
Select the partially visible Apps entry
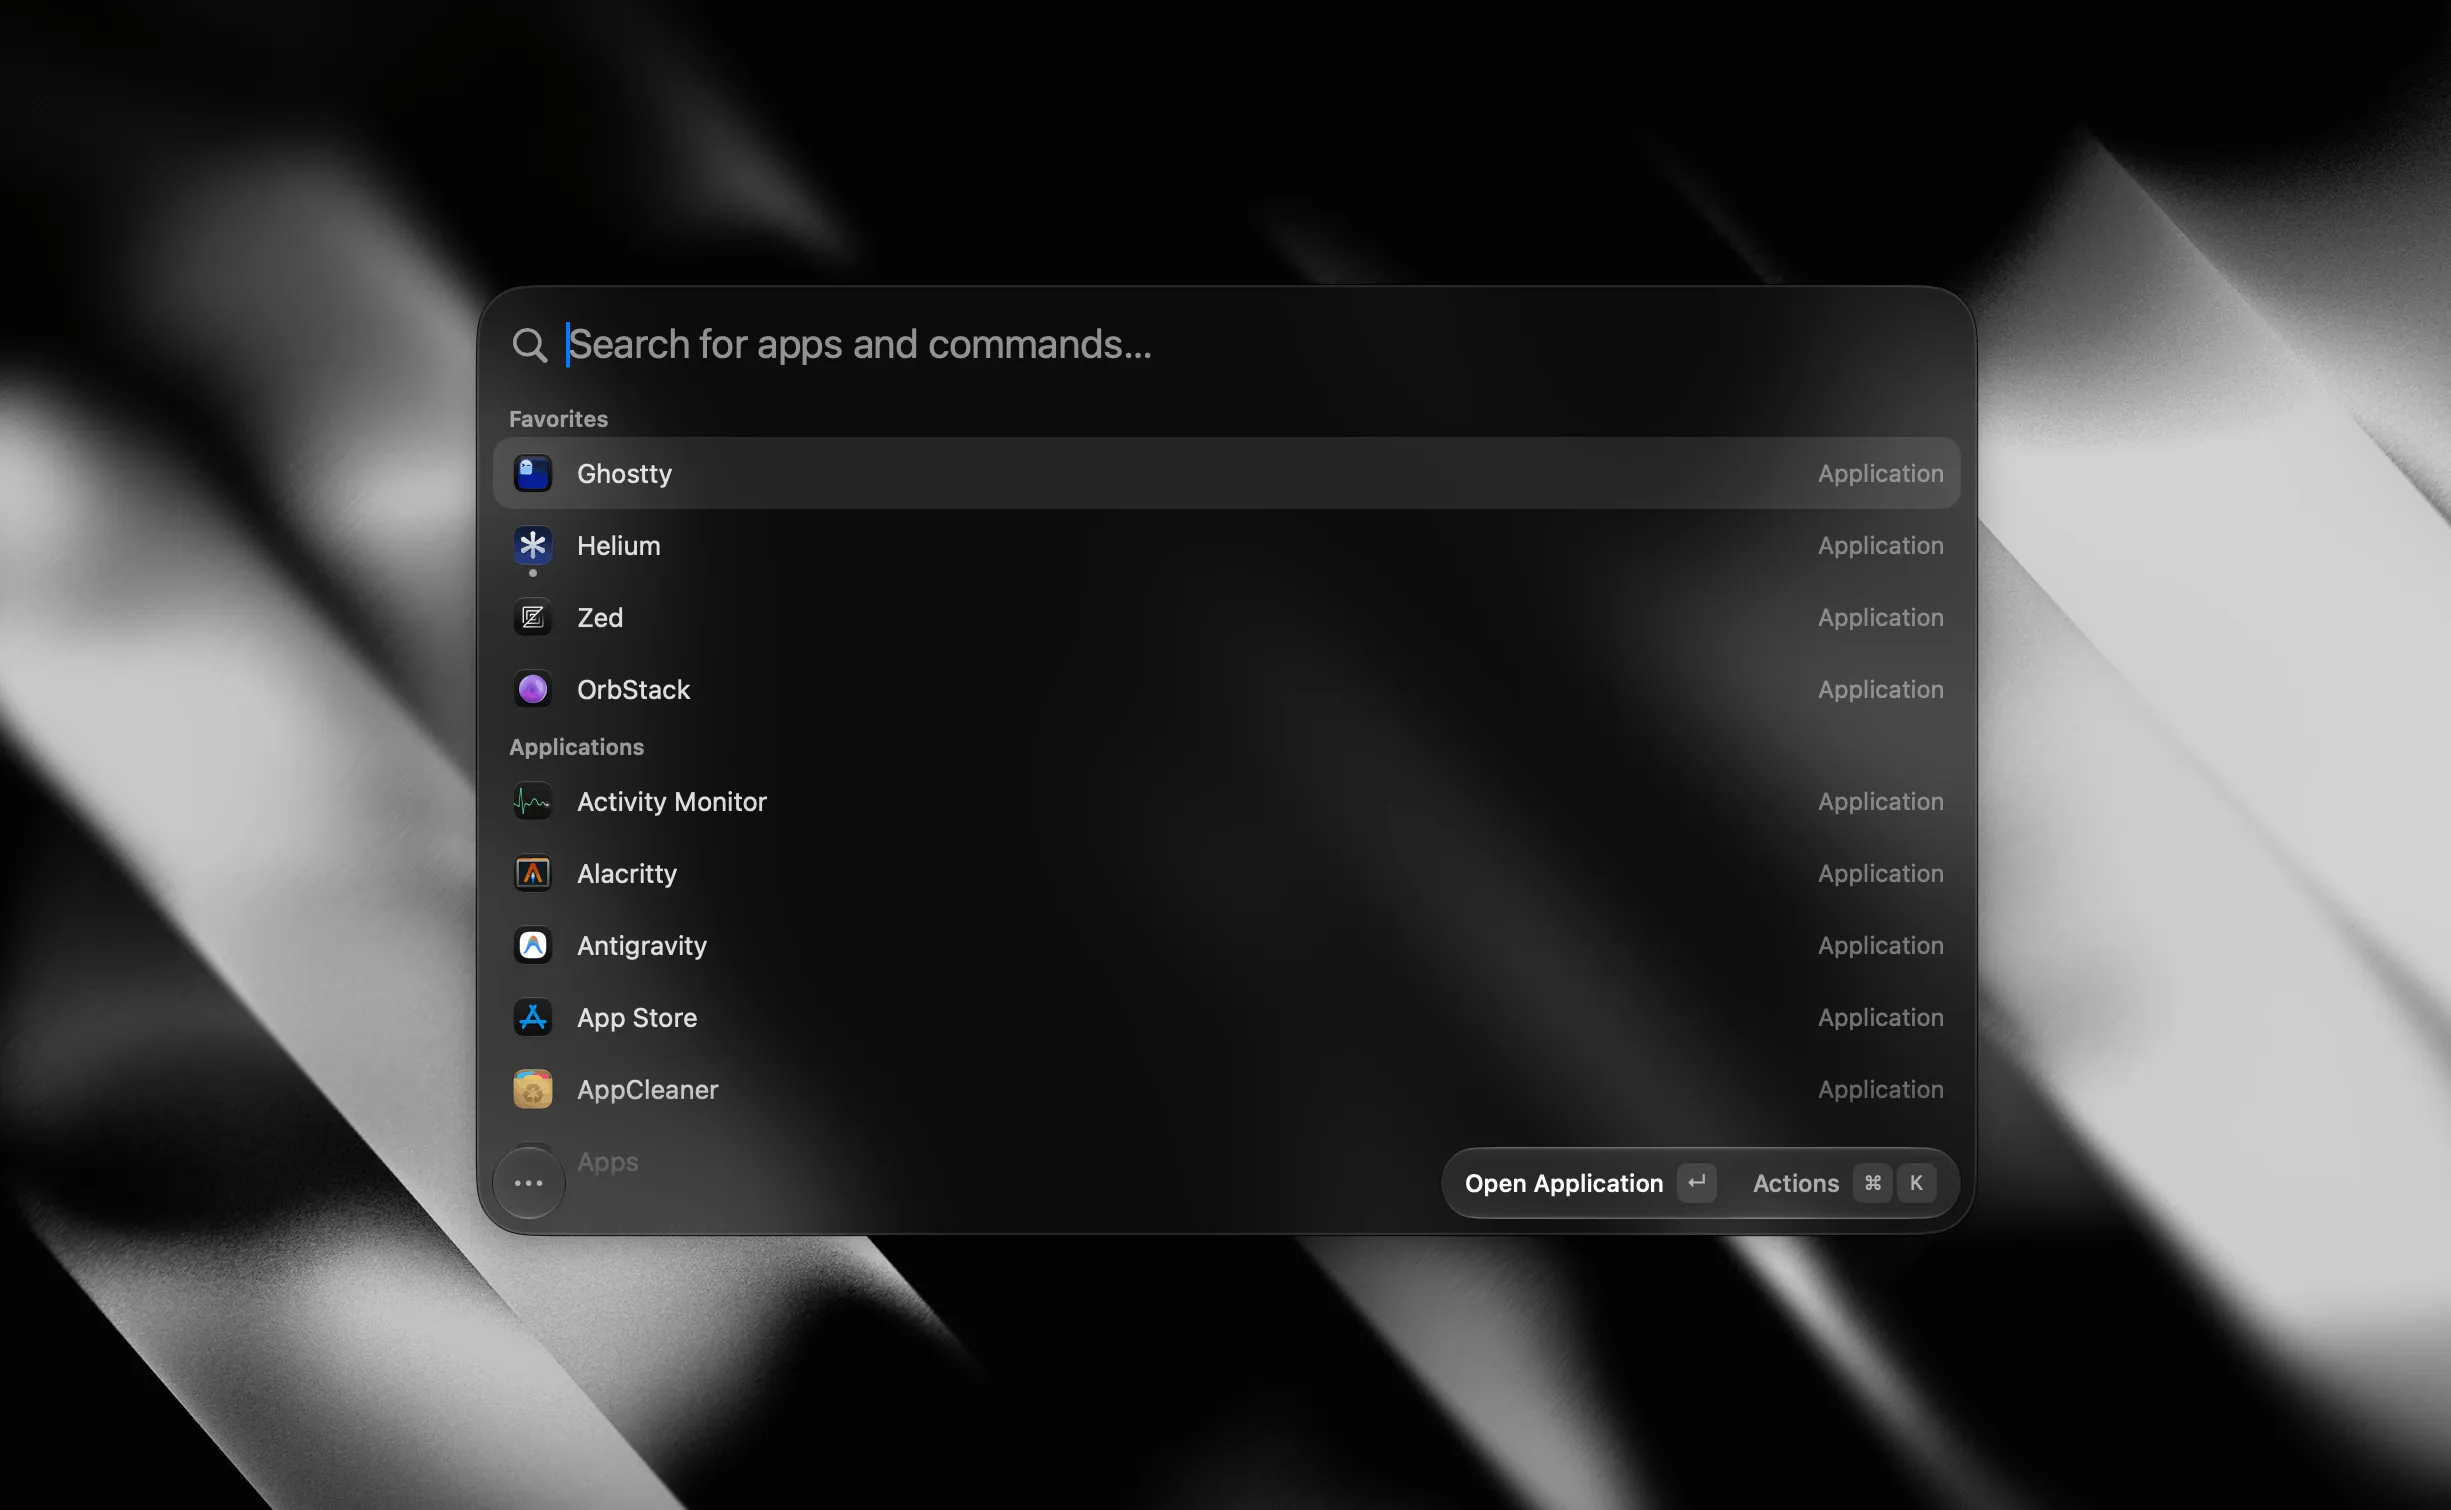pos(607,1161)
